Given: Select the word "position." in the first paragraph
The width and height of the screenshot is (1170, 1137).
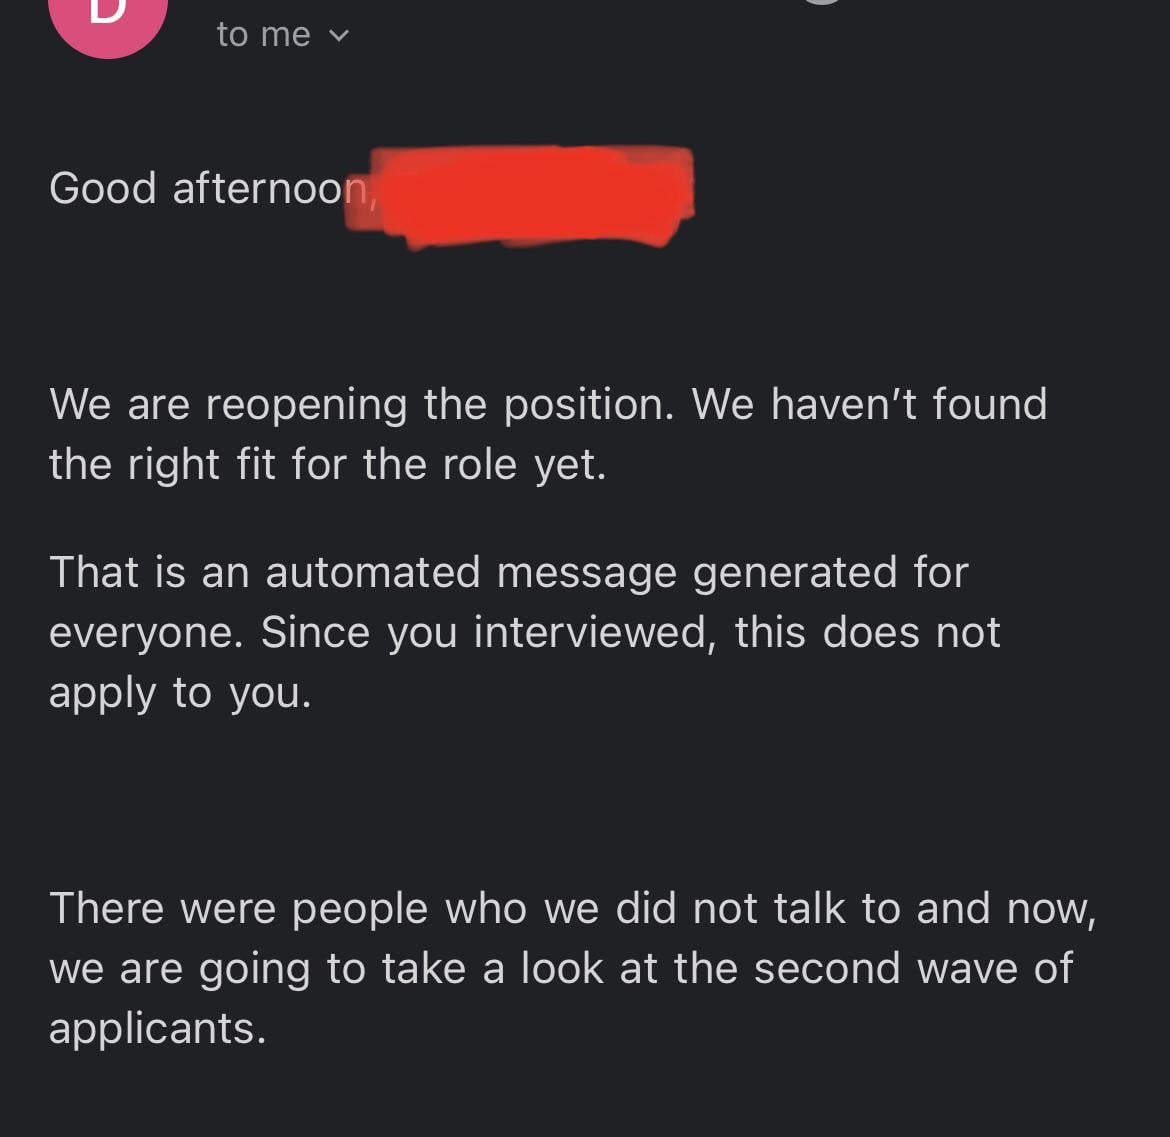Looking at the screenshot, I should click(589, 405).
